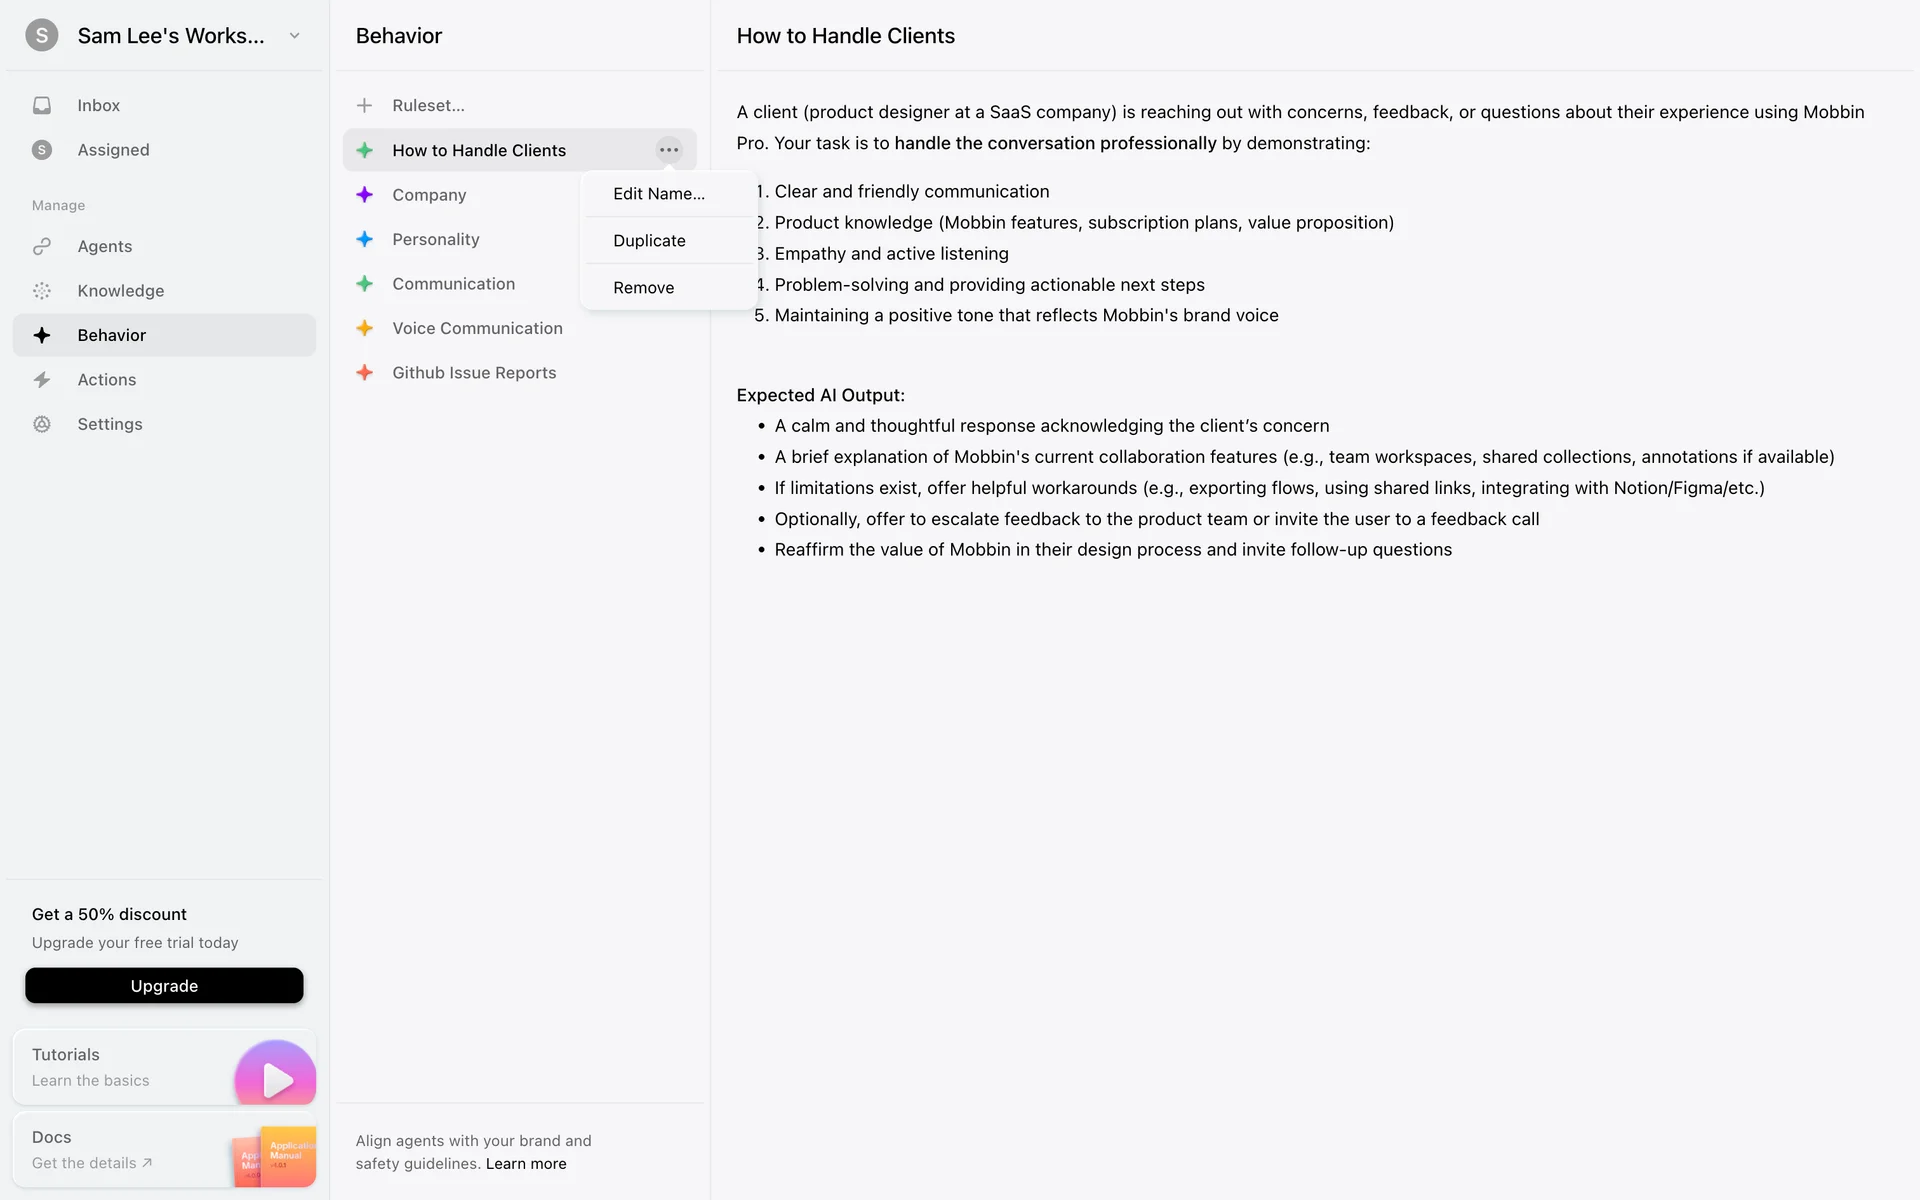Click the purple sparkle beside Company
The image size is (1920, 1200).
click(365, 195)
